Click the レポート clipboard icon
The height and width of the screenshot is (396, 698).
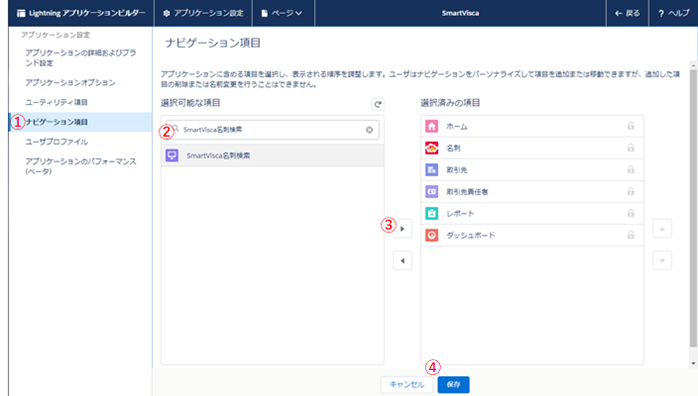pos(431,214)
